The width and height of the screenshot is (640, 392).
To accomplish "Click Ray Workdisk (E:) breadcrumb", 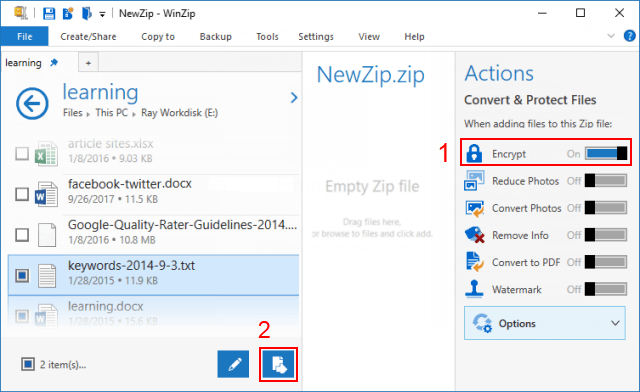I will [180, 113].
